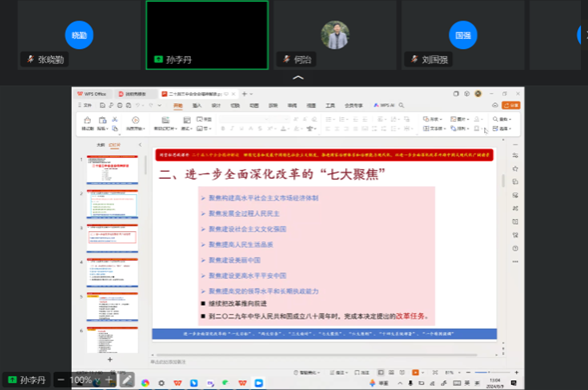Open the 81% zoom level dropdown
This screenshot has height=390, width=588.
(x=459, y=372)
